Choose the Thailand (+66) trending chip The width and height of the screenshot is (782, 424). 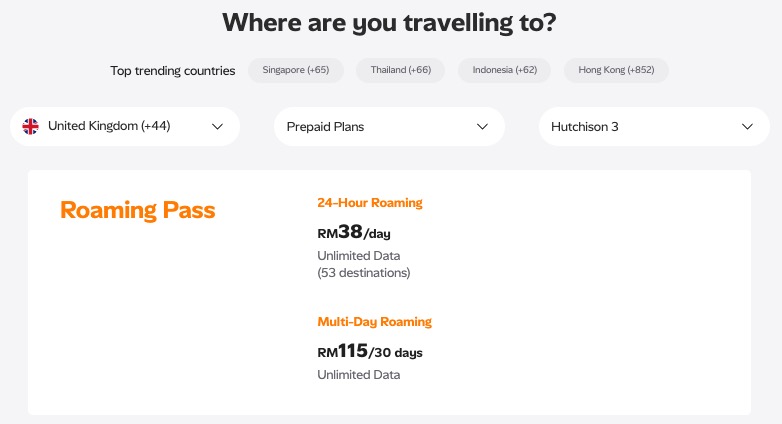click(x=401, y=70)
